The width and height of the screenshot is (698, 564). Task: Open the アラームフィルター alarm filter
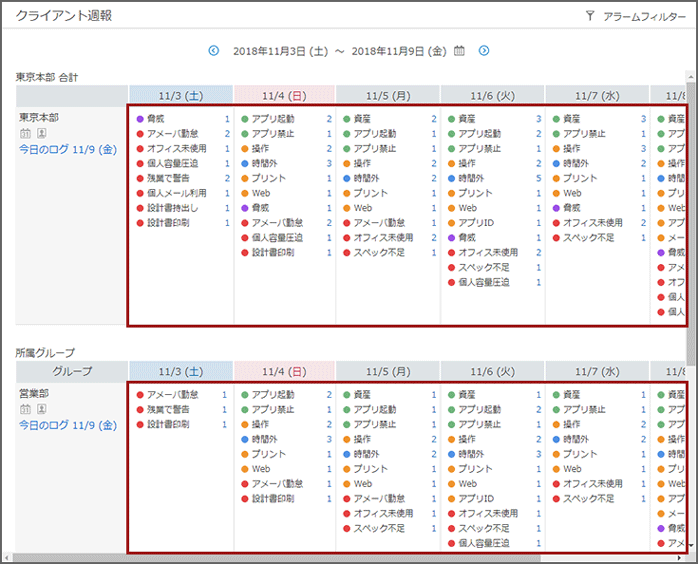[x=644, y=17]
